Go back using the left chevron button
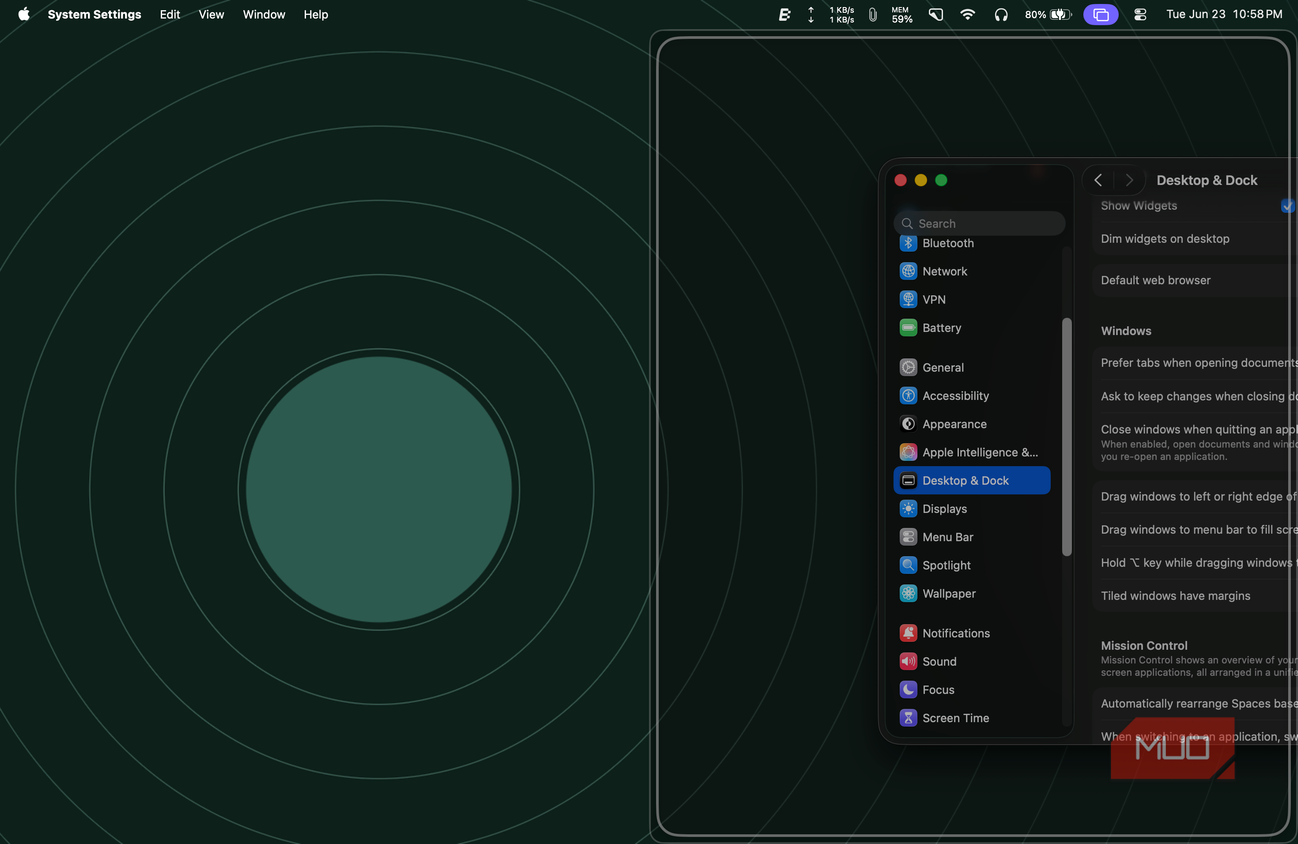This screenshot has width=1298, height=844. pos(1098,180)
